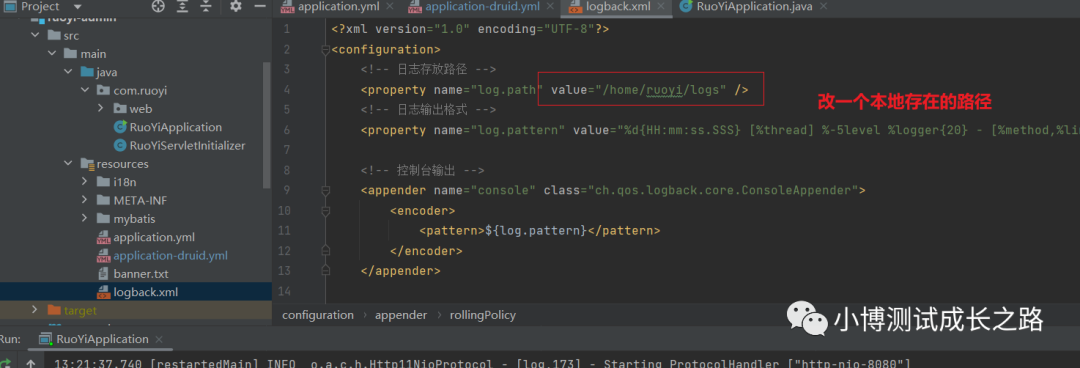Collapse the src folder chevron
This screenshot has width=1080, height=368.
point(35,35)
